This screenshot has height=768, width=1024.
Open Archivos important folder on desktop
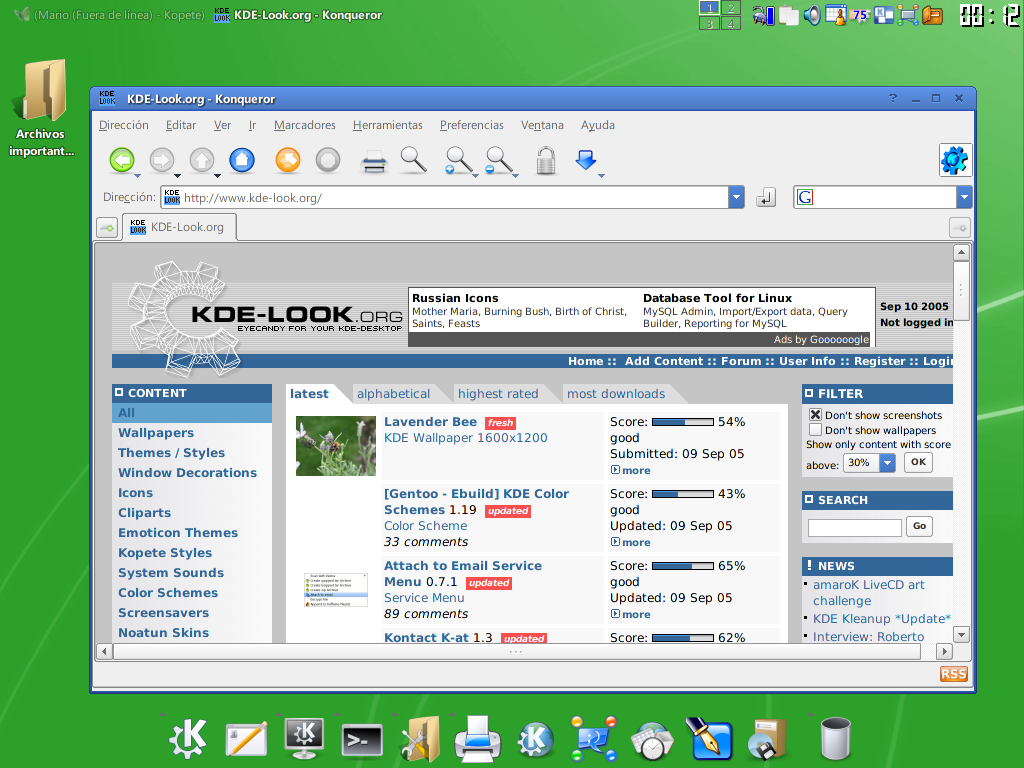(x=42, y=108)
